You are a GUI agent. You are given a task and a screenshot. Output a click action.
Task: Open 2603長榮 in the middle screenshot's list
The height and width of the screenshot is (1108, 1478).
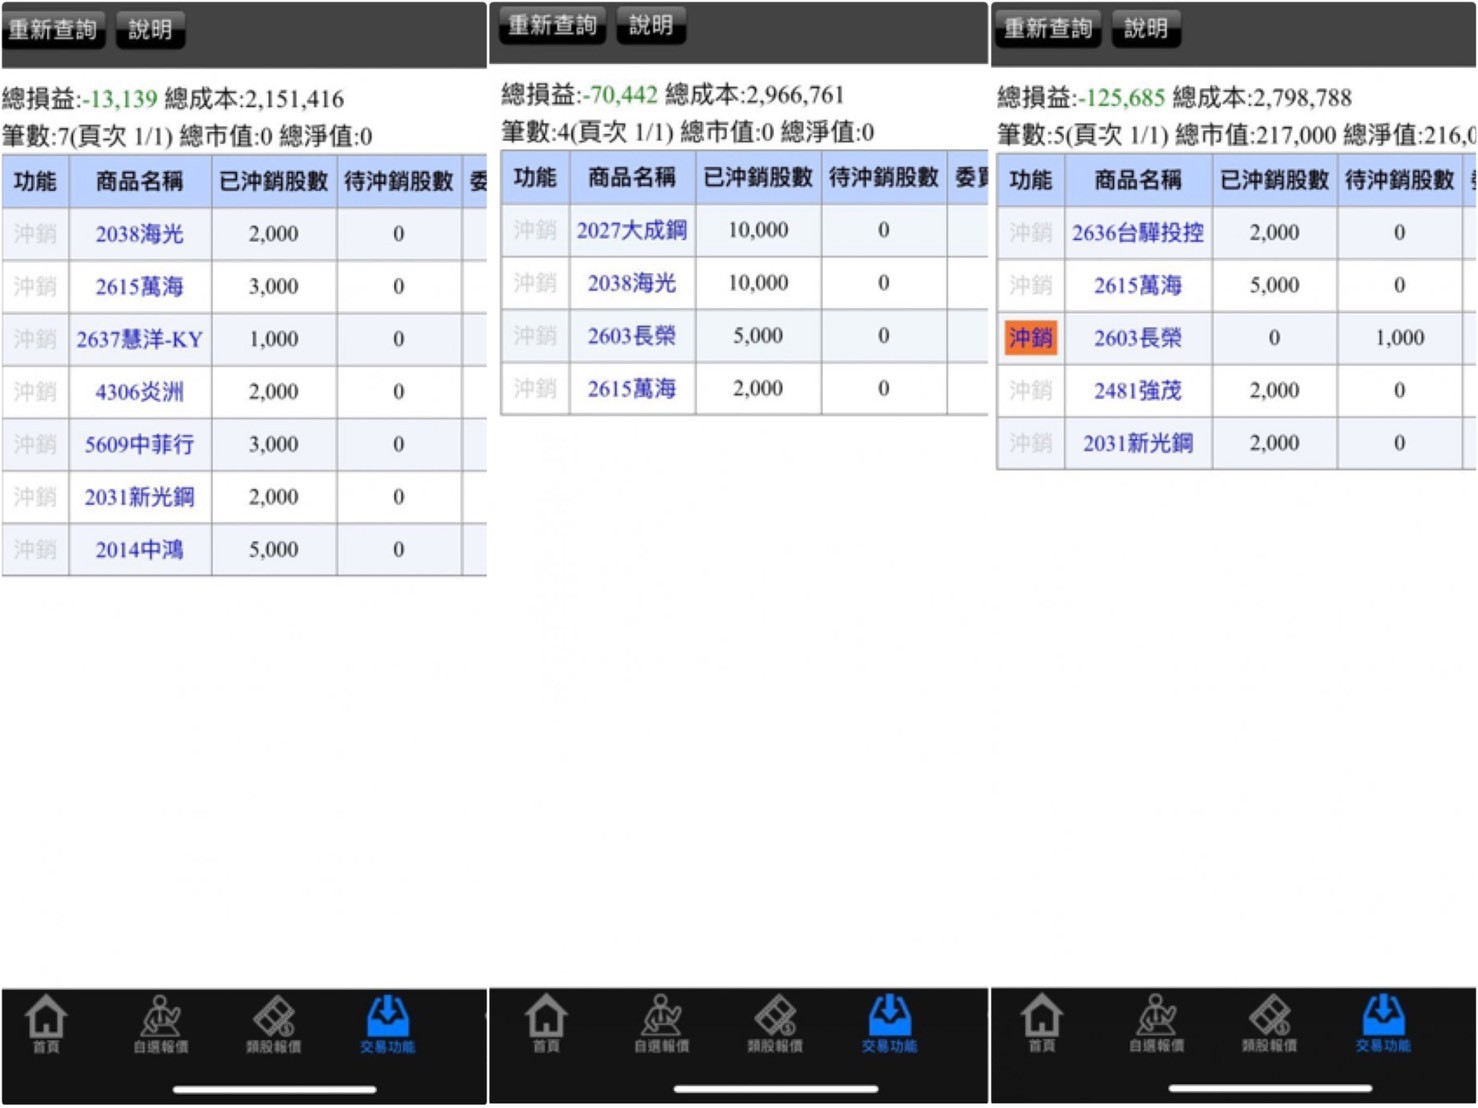coord(632,336)
